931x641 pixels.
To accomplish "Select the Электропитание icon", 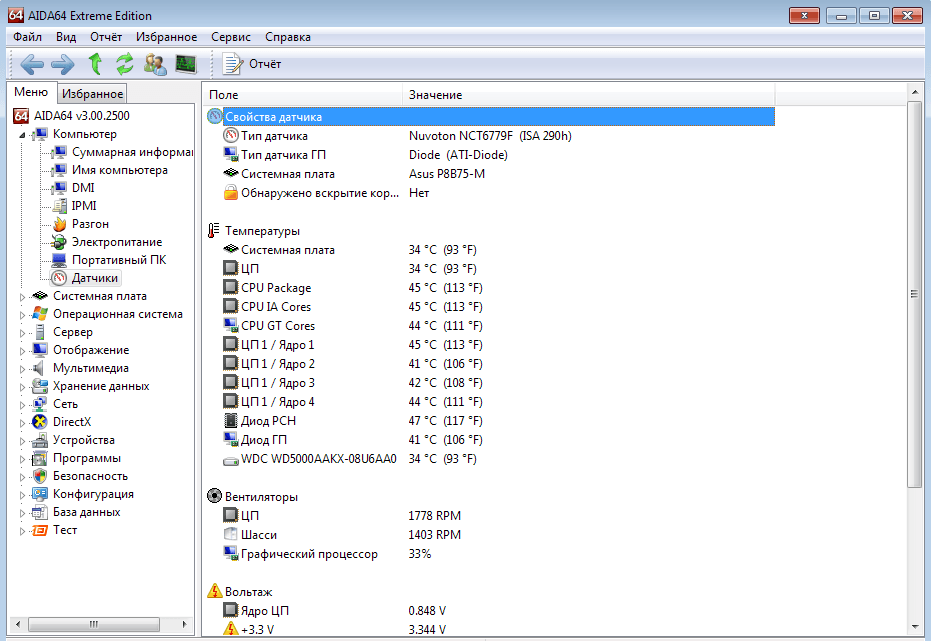I will 59,242.
